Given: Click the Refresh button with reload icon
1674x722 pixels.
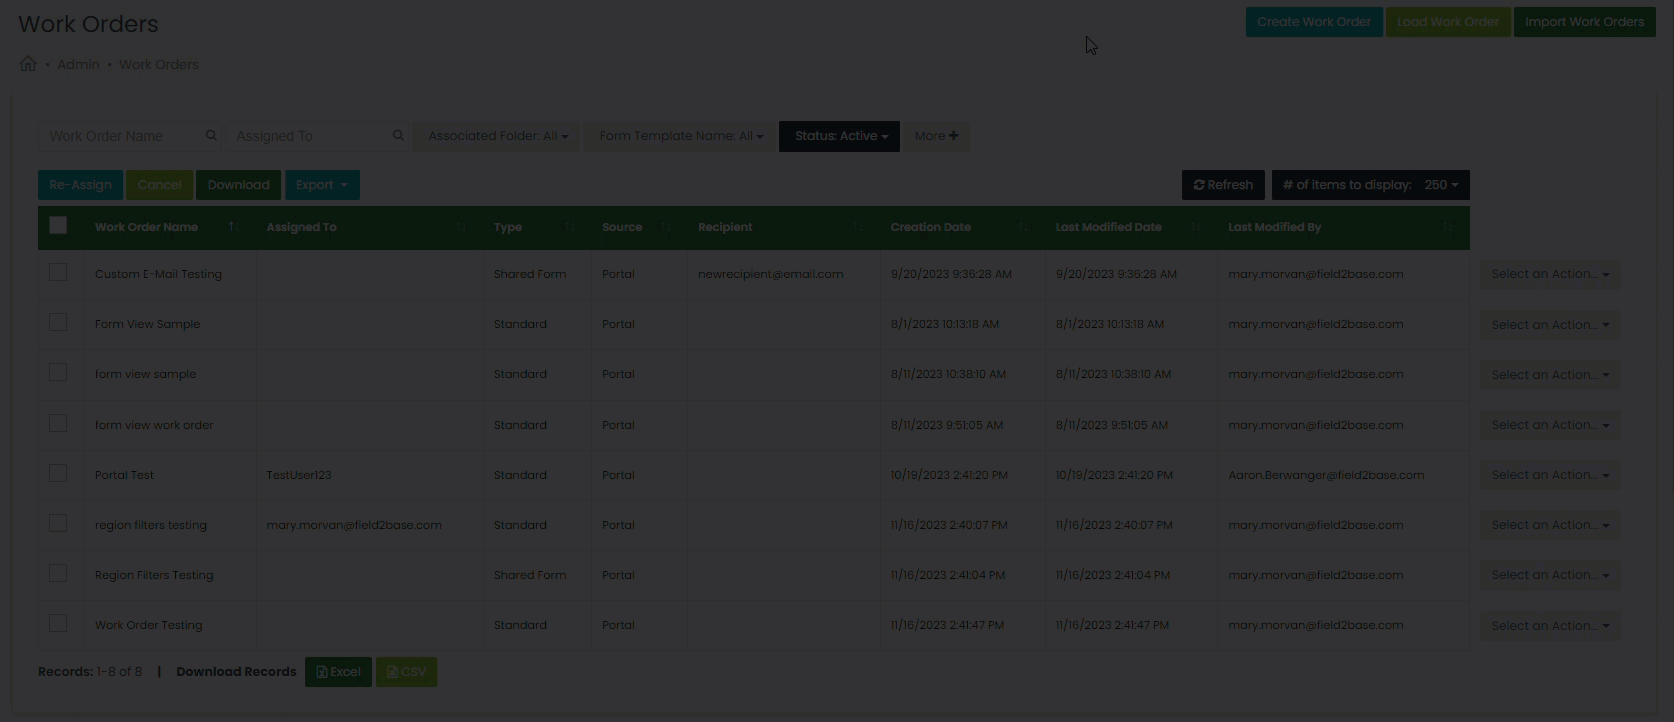Looking at the screenshot, I should [x=1223, y=185].
